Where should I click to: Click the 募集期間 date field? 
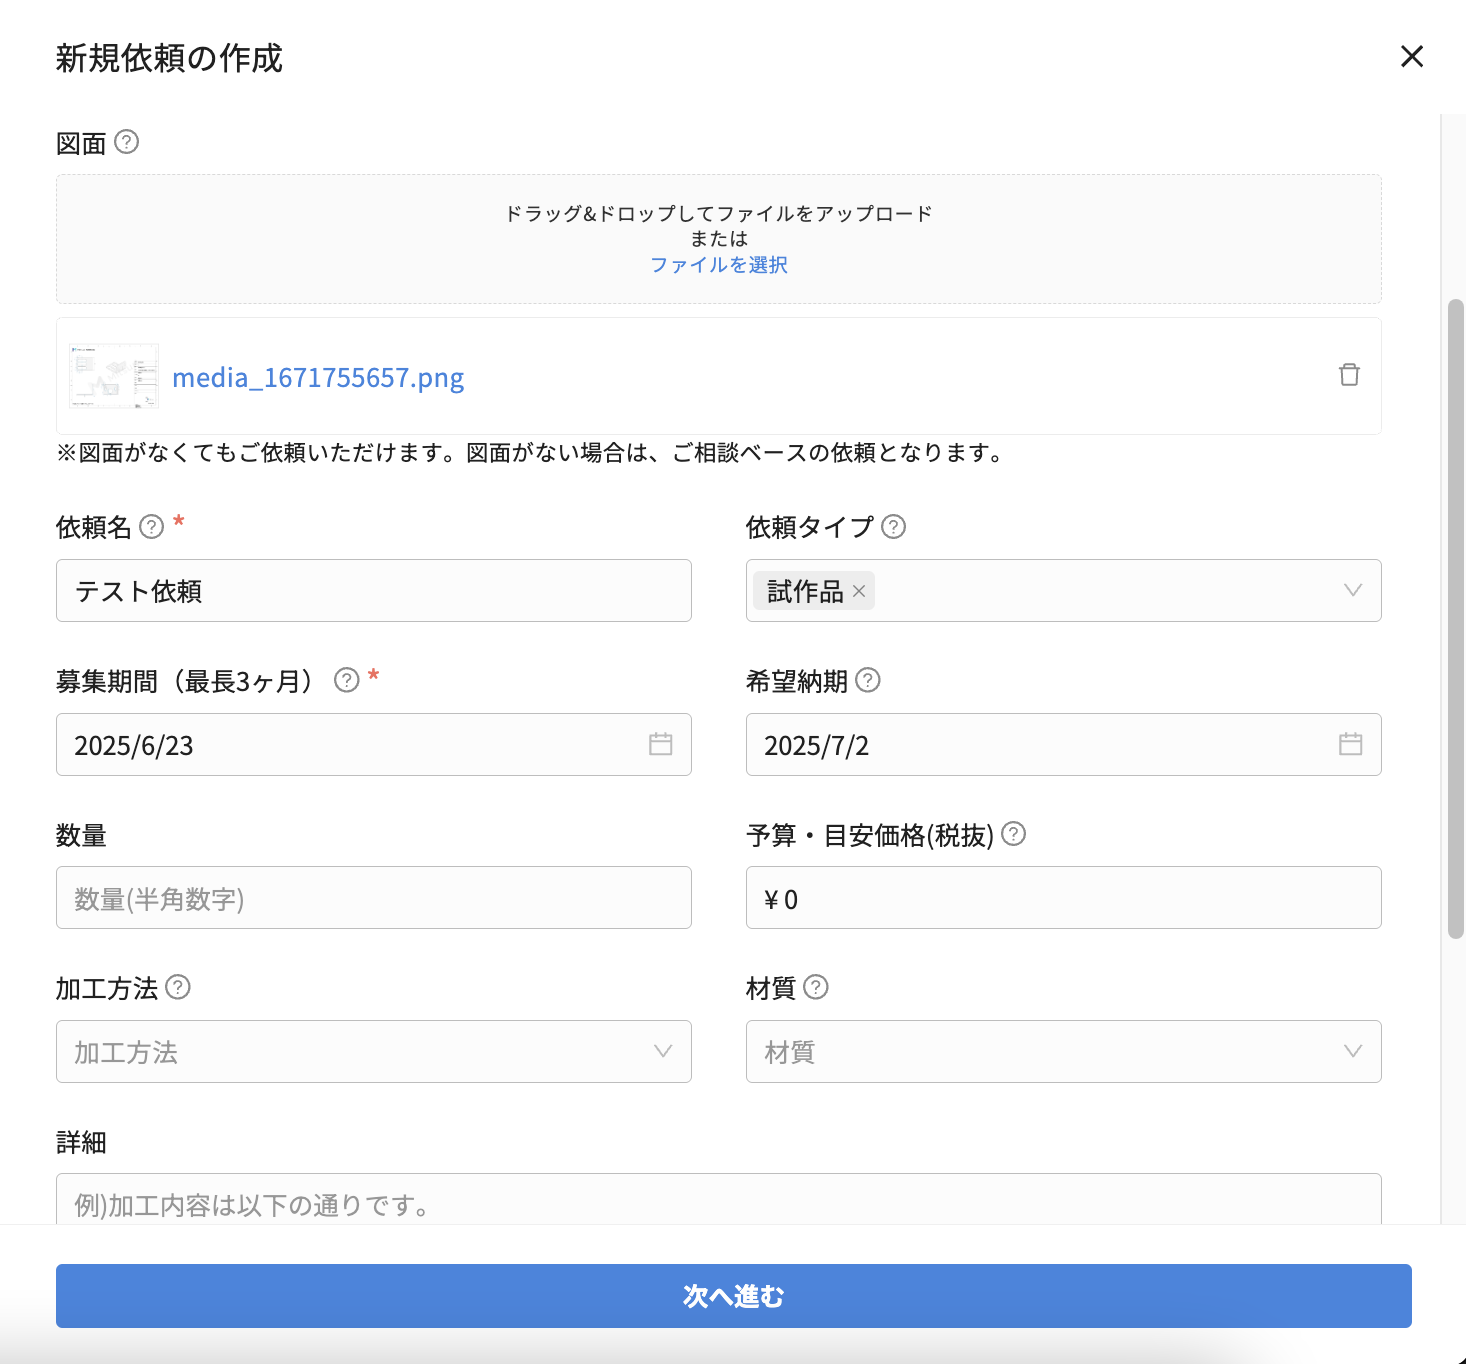click(x=374, y=744)
